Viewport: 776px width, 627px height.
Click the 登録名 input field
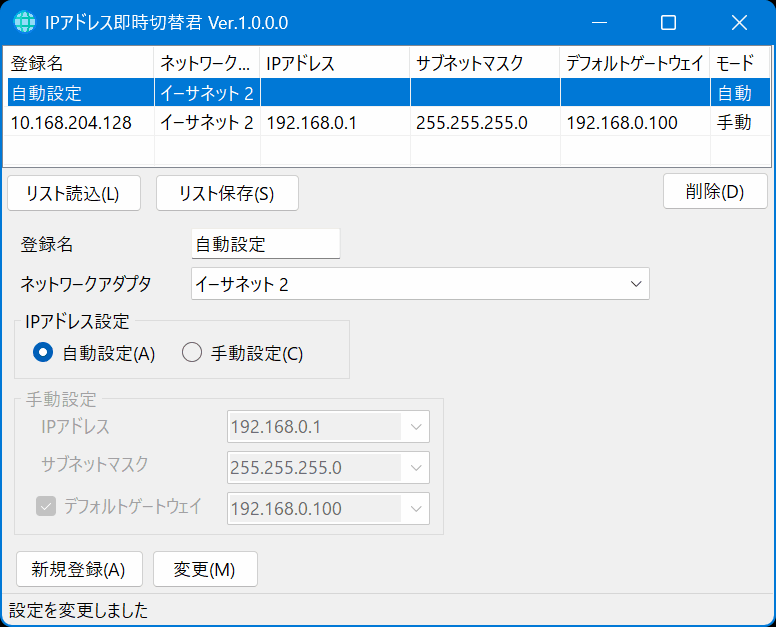(266, 244)
